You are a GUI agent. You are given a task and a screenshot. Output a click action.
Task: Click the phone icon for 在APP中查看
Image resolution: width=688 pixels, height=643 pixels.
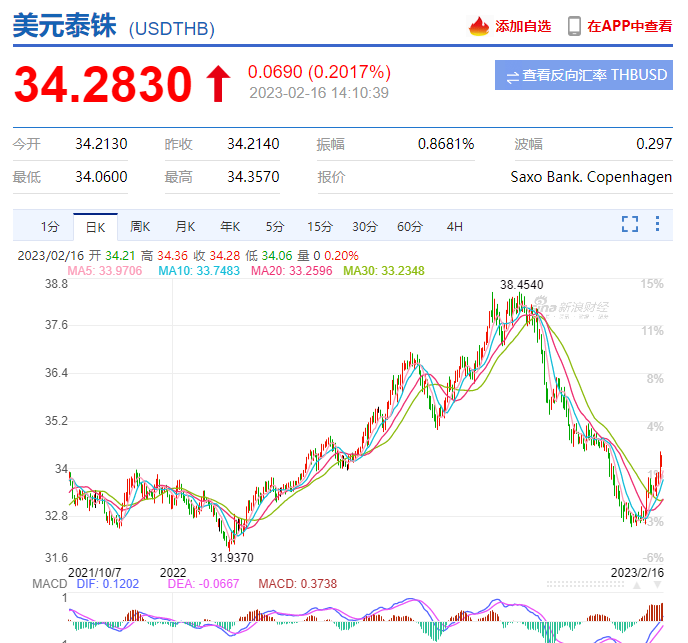click(574, 26)
